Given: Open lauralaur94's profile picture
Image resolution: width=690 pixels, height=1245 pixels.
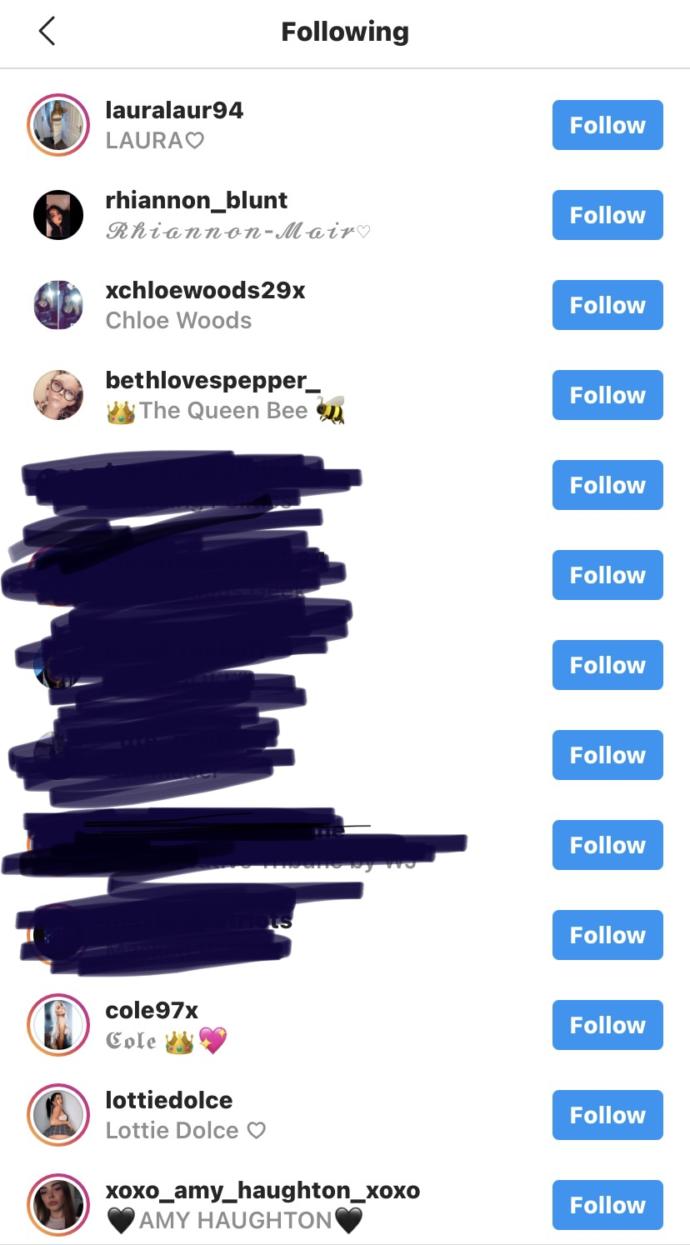Looking at the screenshot, I should coord(58,125).
